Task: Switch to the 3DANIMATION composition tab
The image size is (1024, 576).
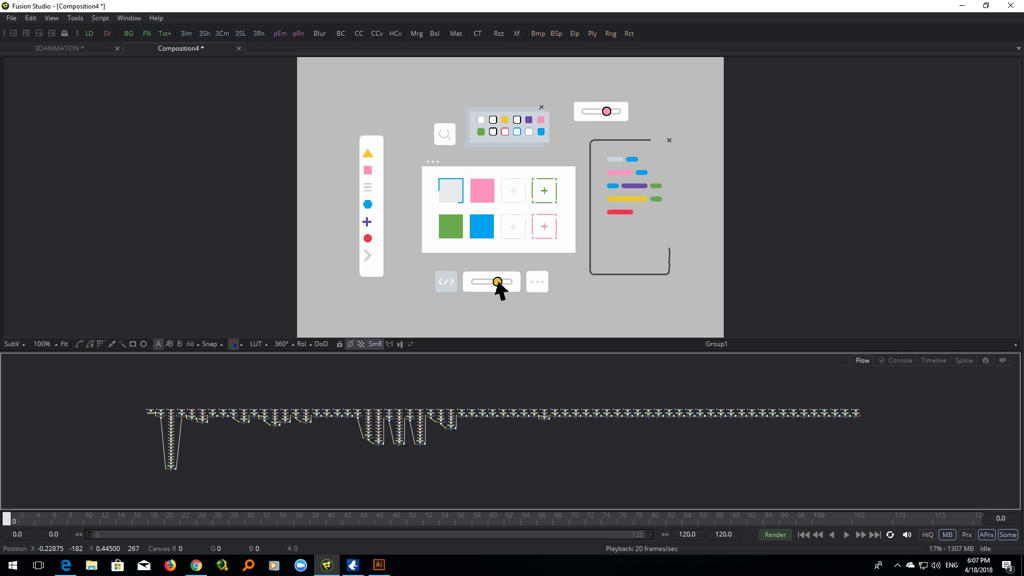Action: point(59,48)
